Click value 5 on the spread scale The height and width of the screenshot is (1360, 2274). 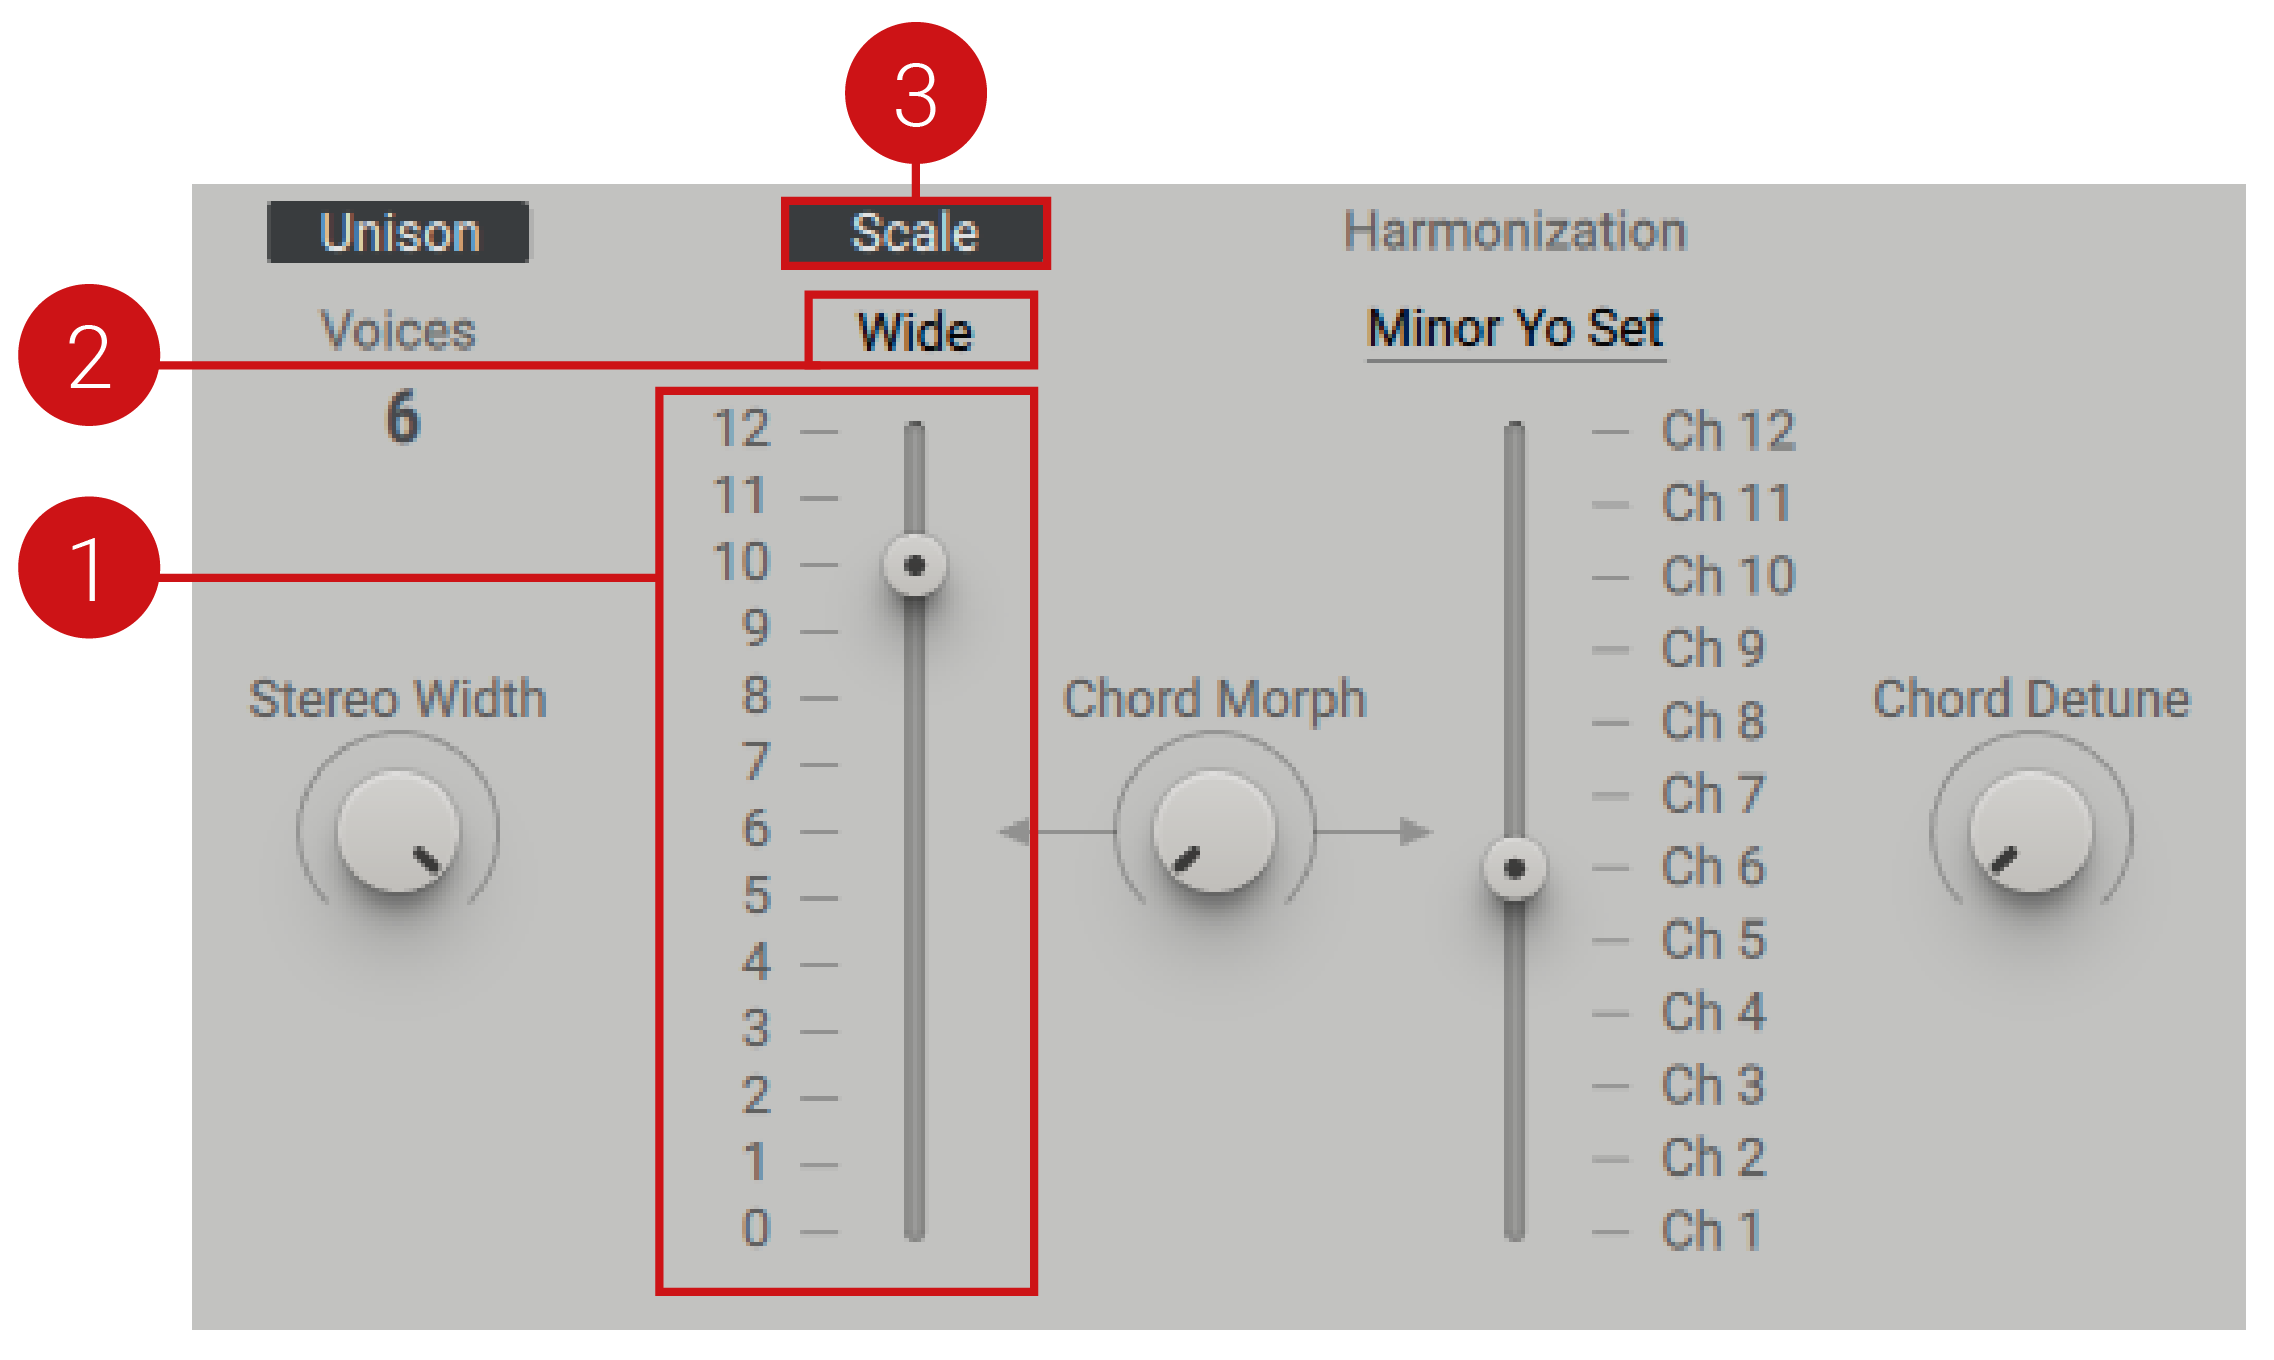coord(756,895)
